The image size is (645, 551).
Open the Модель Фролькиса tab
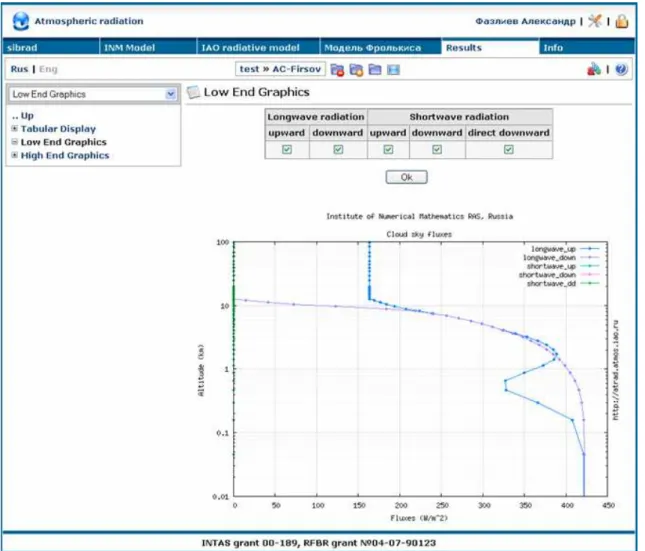tap(381, 47)
